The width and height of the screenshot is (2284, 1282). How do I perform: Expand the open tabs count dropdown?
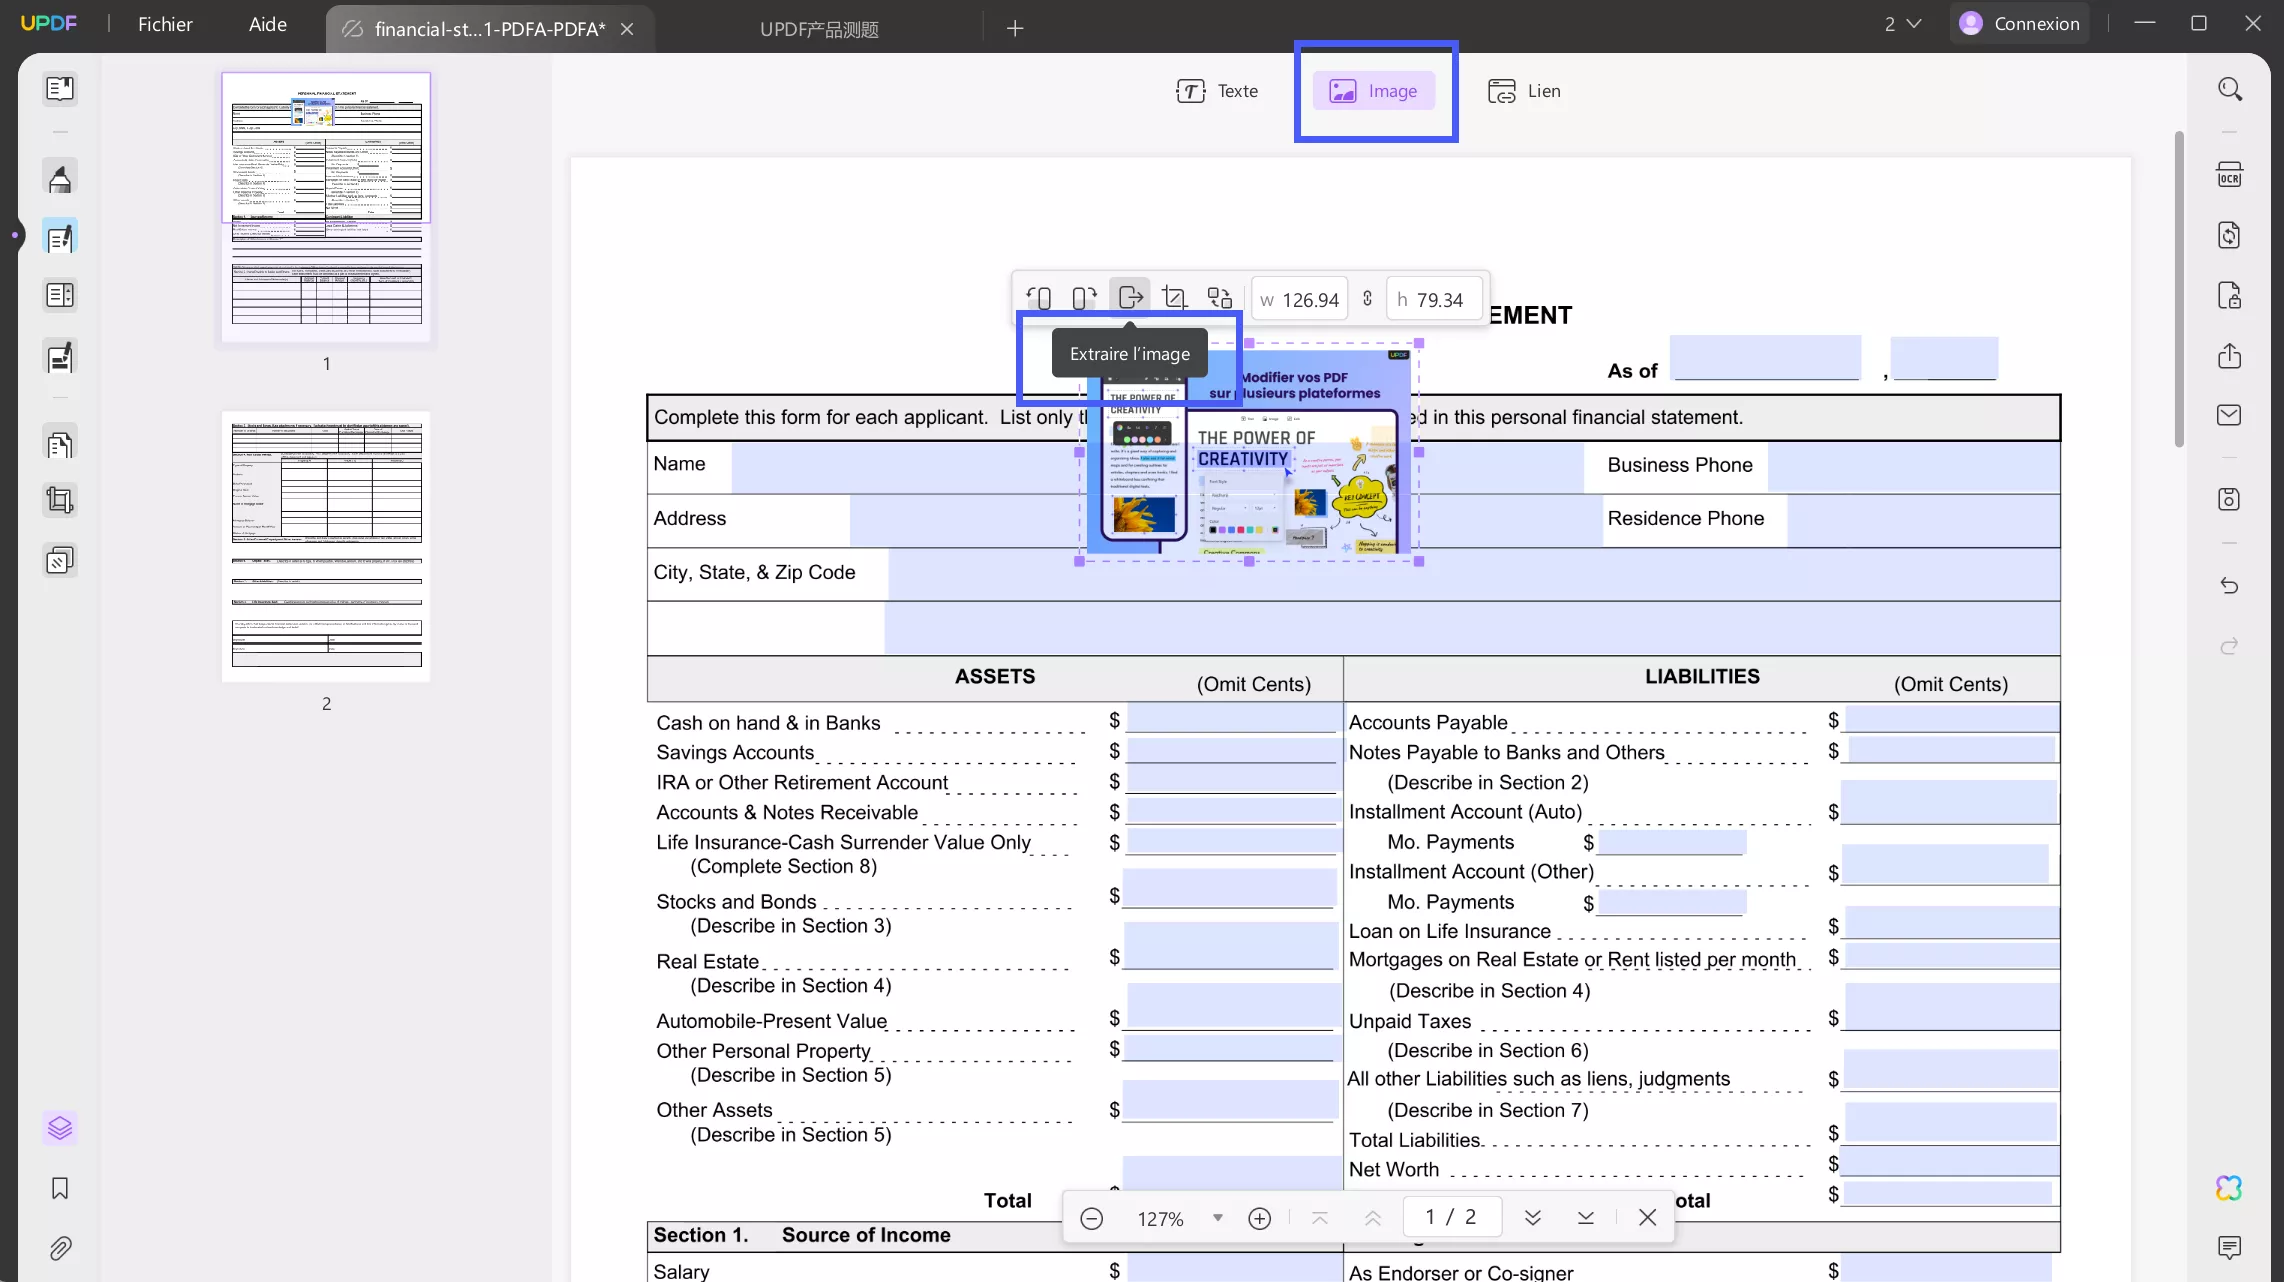click(x=1902, y=24)
